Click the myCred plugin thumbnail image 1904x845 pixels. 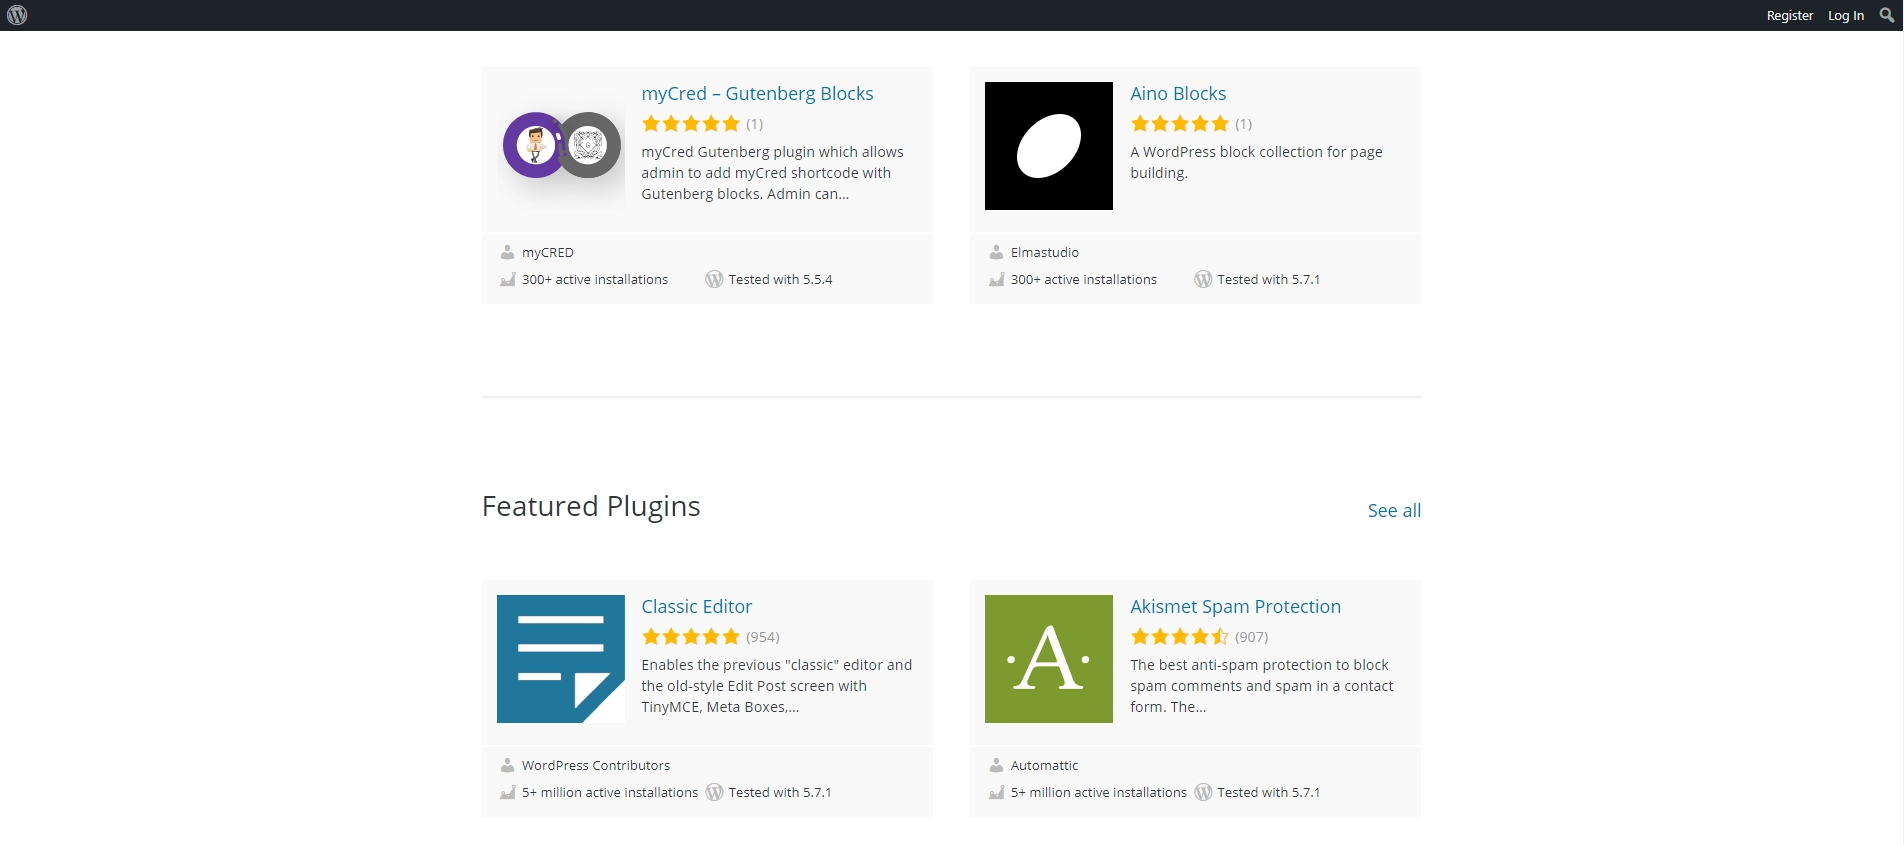[561, 146]
